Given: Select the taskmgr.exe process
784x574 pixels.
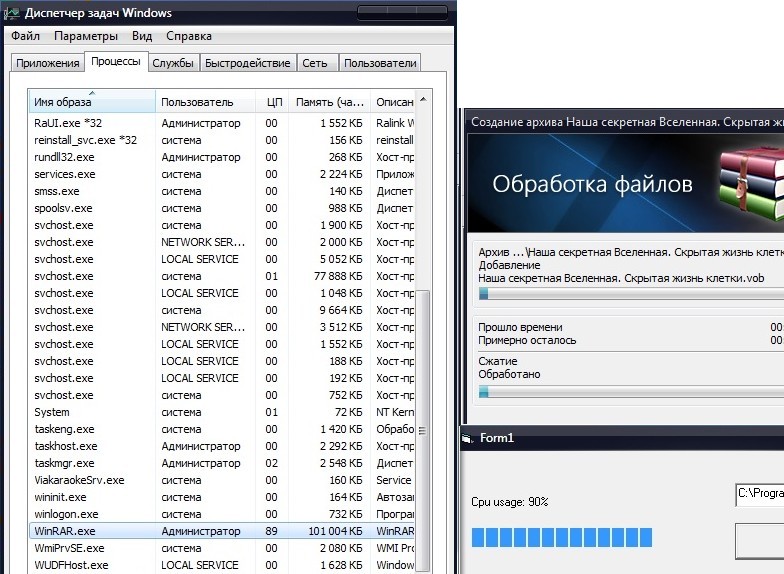Looking at the screenshot, I should 222,463.
